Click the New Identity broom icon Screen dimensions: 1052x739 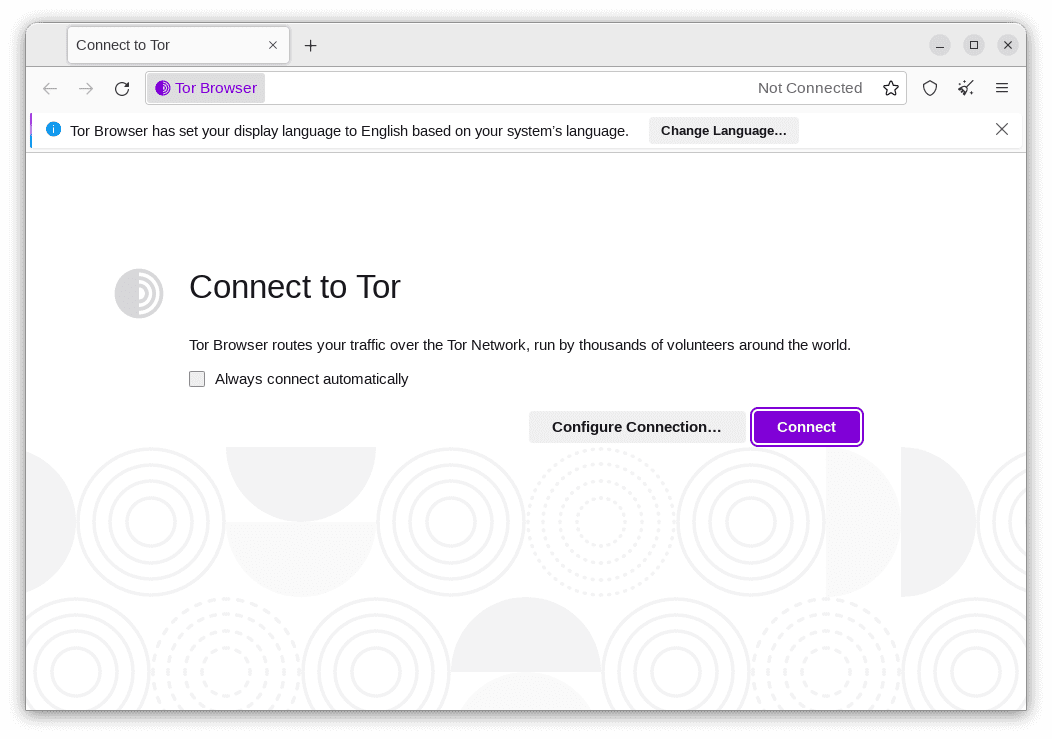[966, 88]
